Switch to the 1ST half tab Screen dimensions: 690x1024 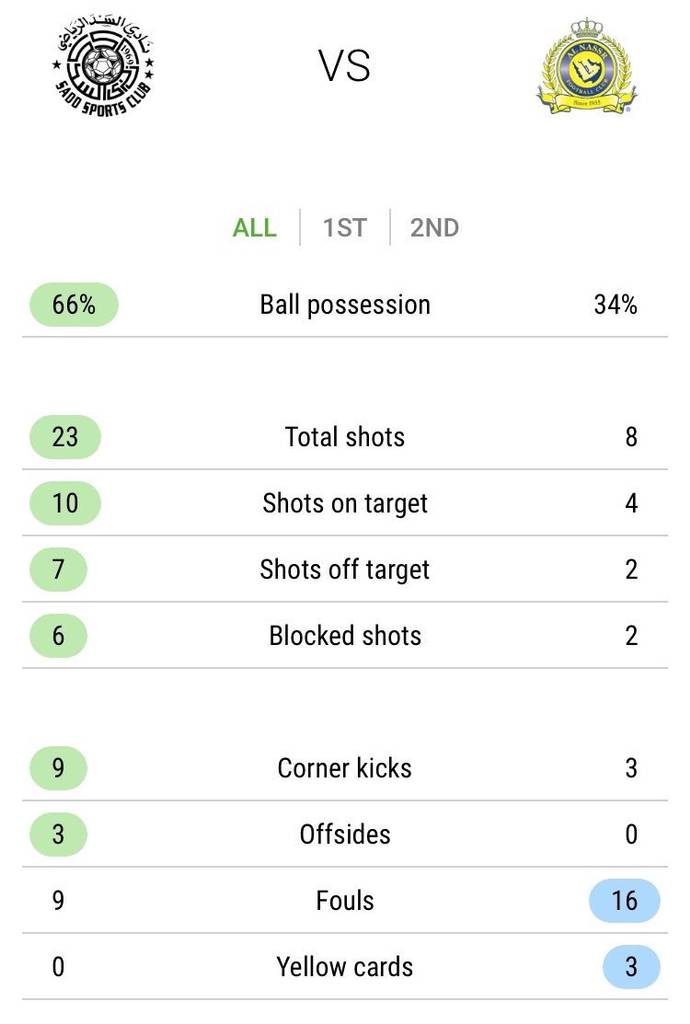[345, 228]
